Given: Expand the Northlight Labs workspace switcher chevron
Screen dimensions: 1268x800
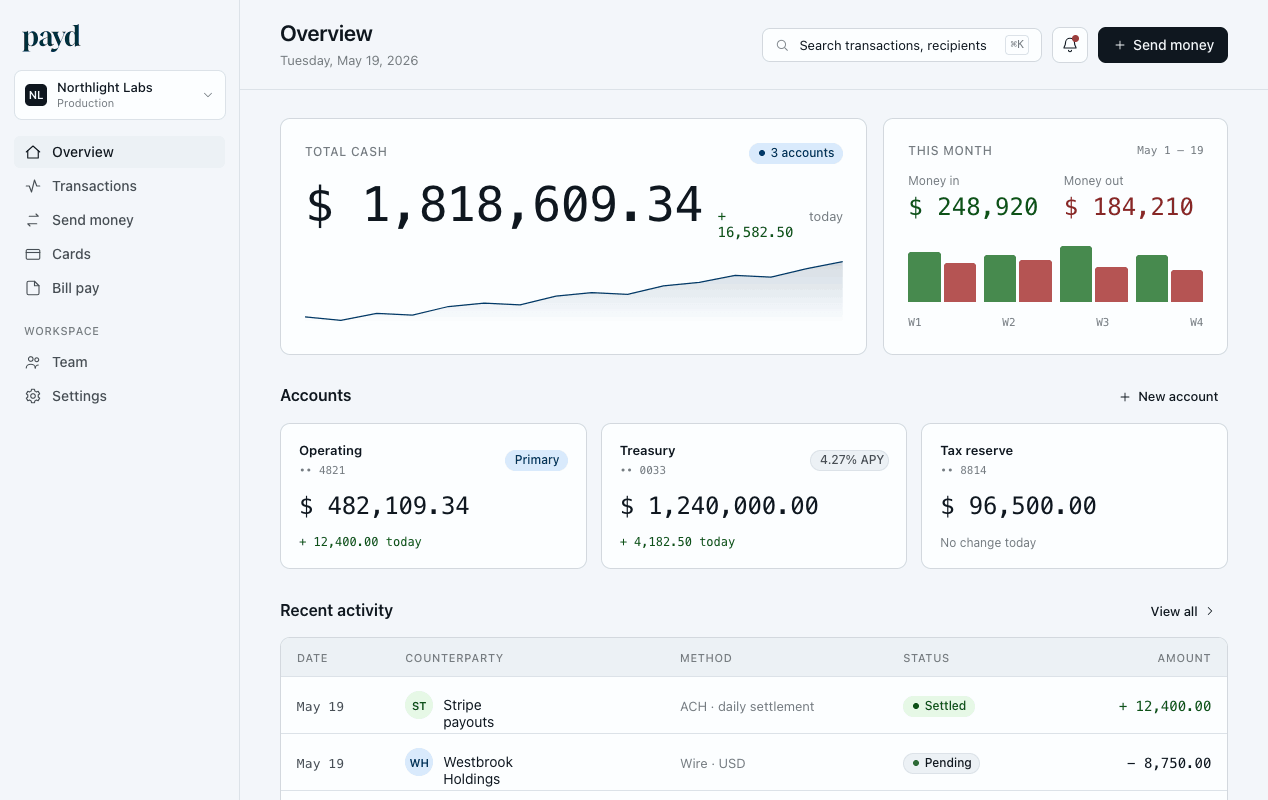Looking at the screenshot, I should point(208,95).
